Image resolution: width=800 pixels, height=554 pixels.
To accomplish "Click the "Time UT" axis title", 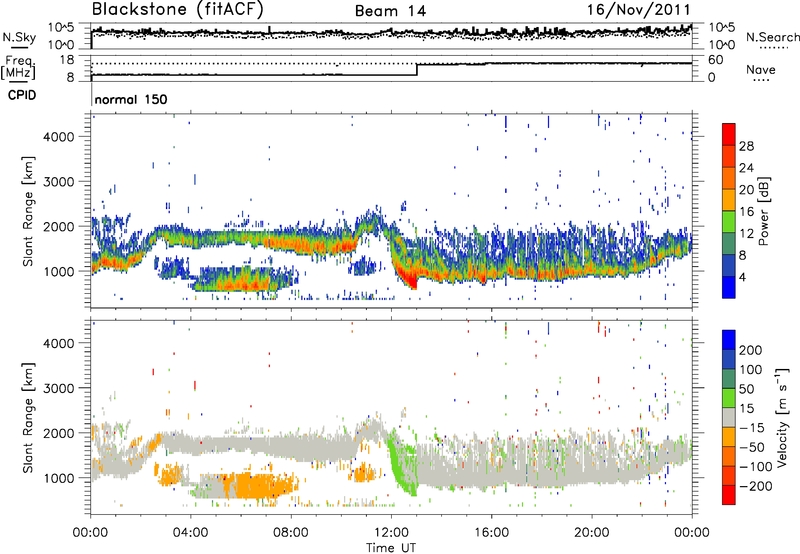I will [x=391, y=548].
